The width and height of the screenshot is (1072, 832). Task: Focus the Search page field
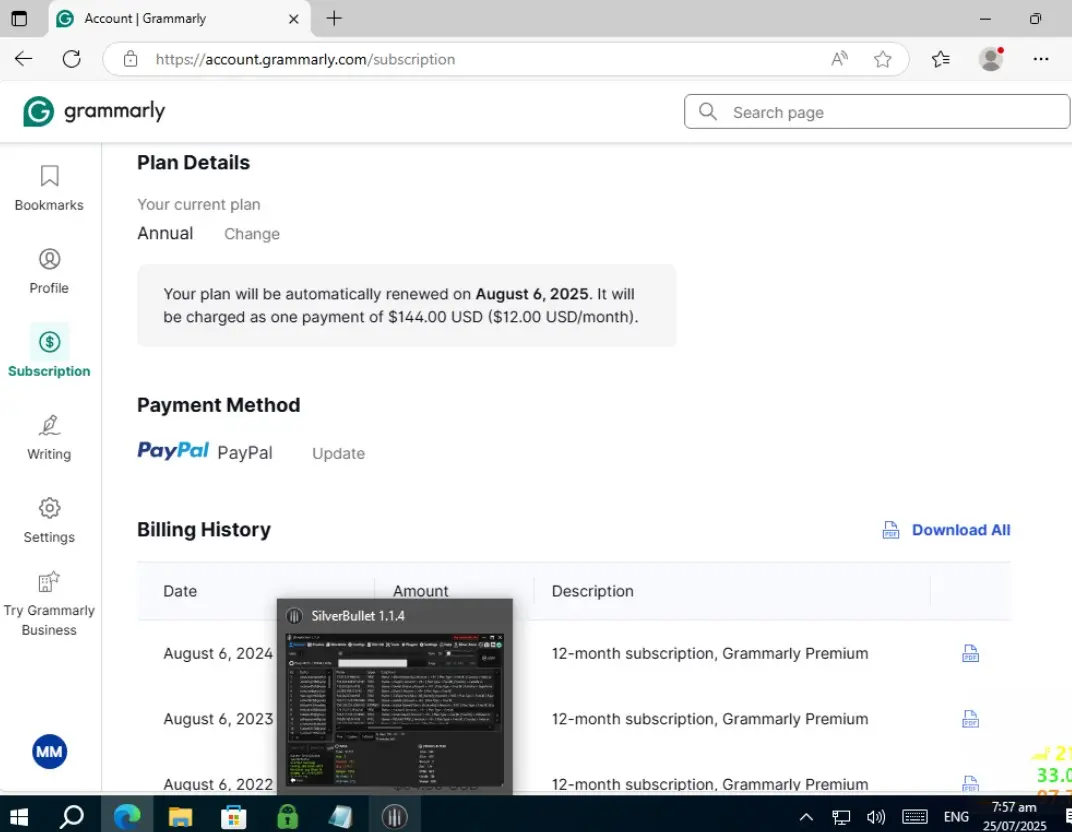[x=877, y=111]
